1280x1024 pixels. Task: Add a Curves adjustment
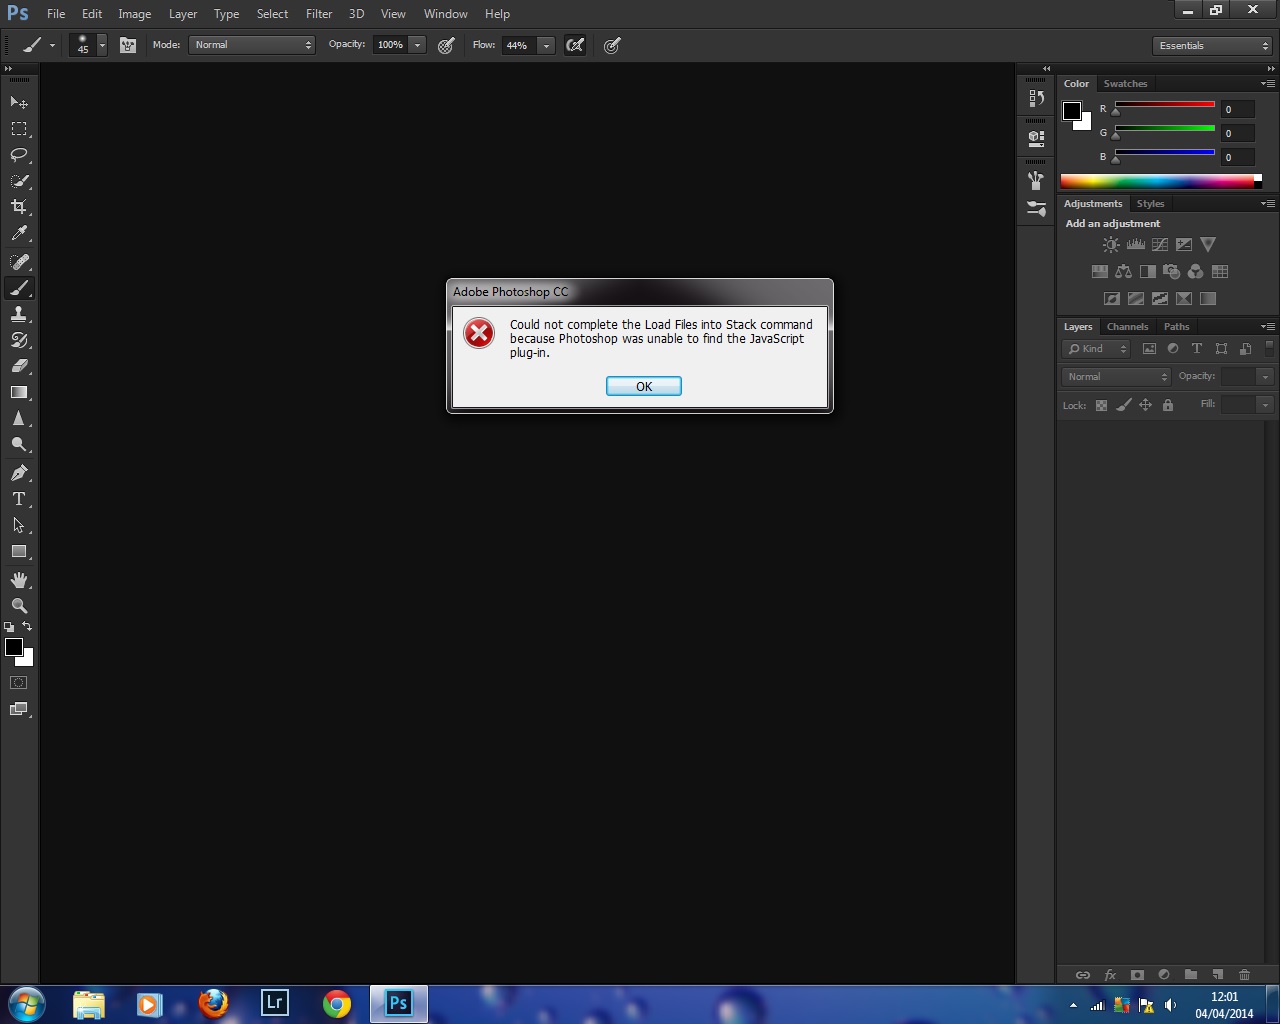pyautogui.click(x=1160, y=245)
